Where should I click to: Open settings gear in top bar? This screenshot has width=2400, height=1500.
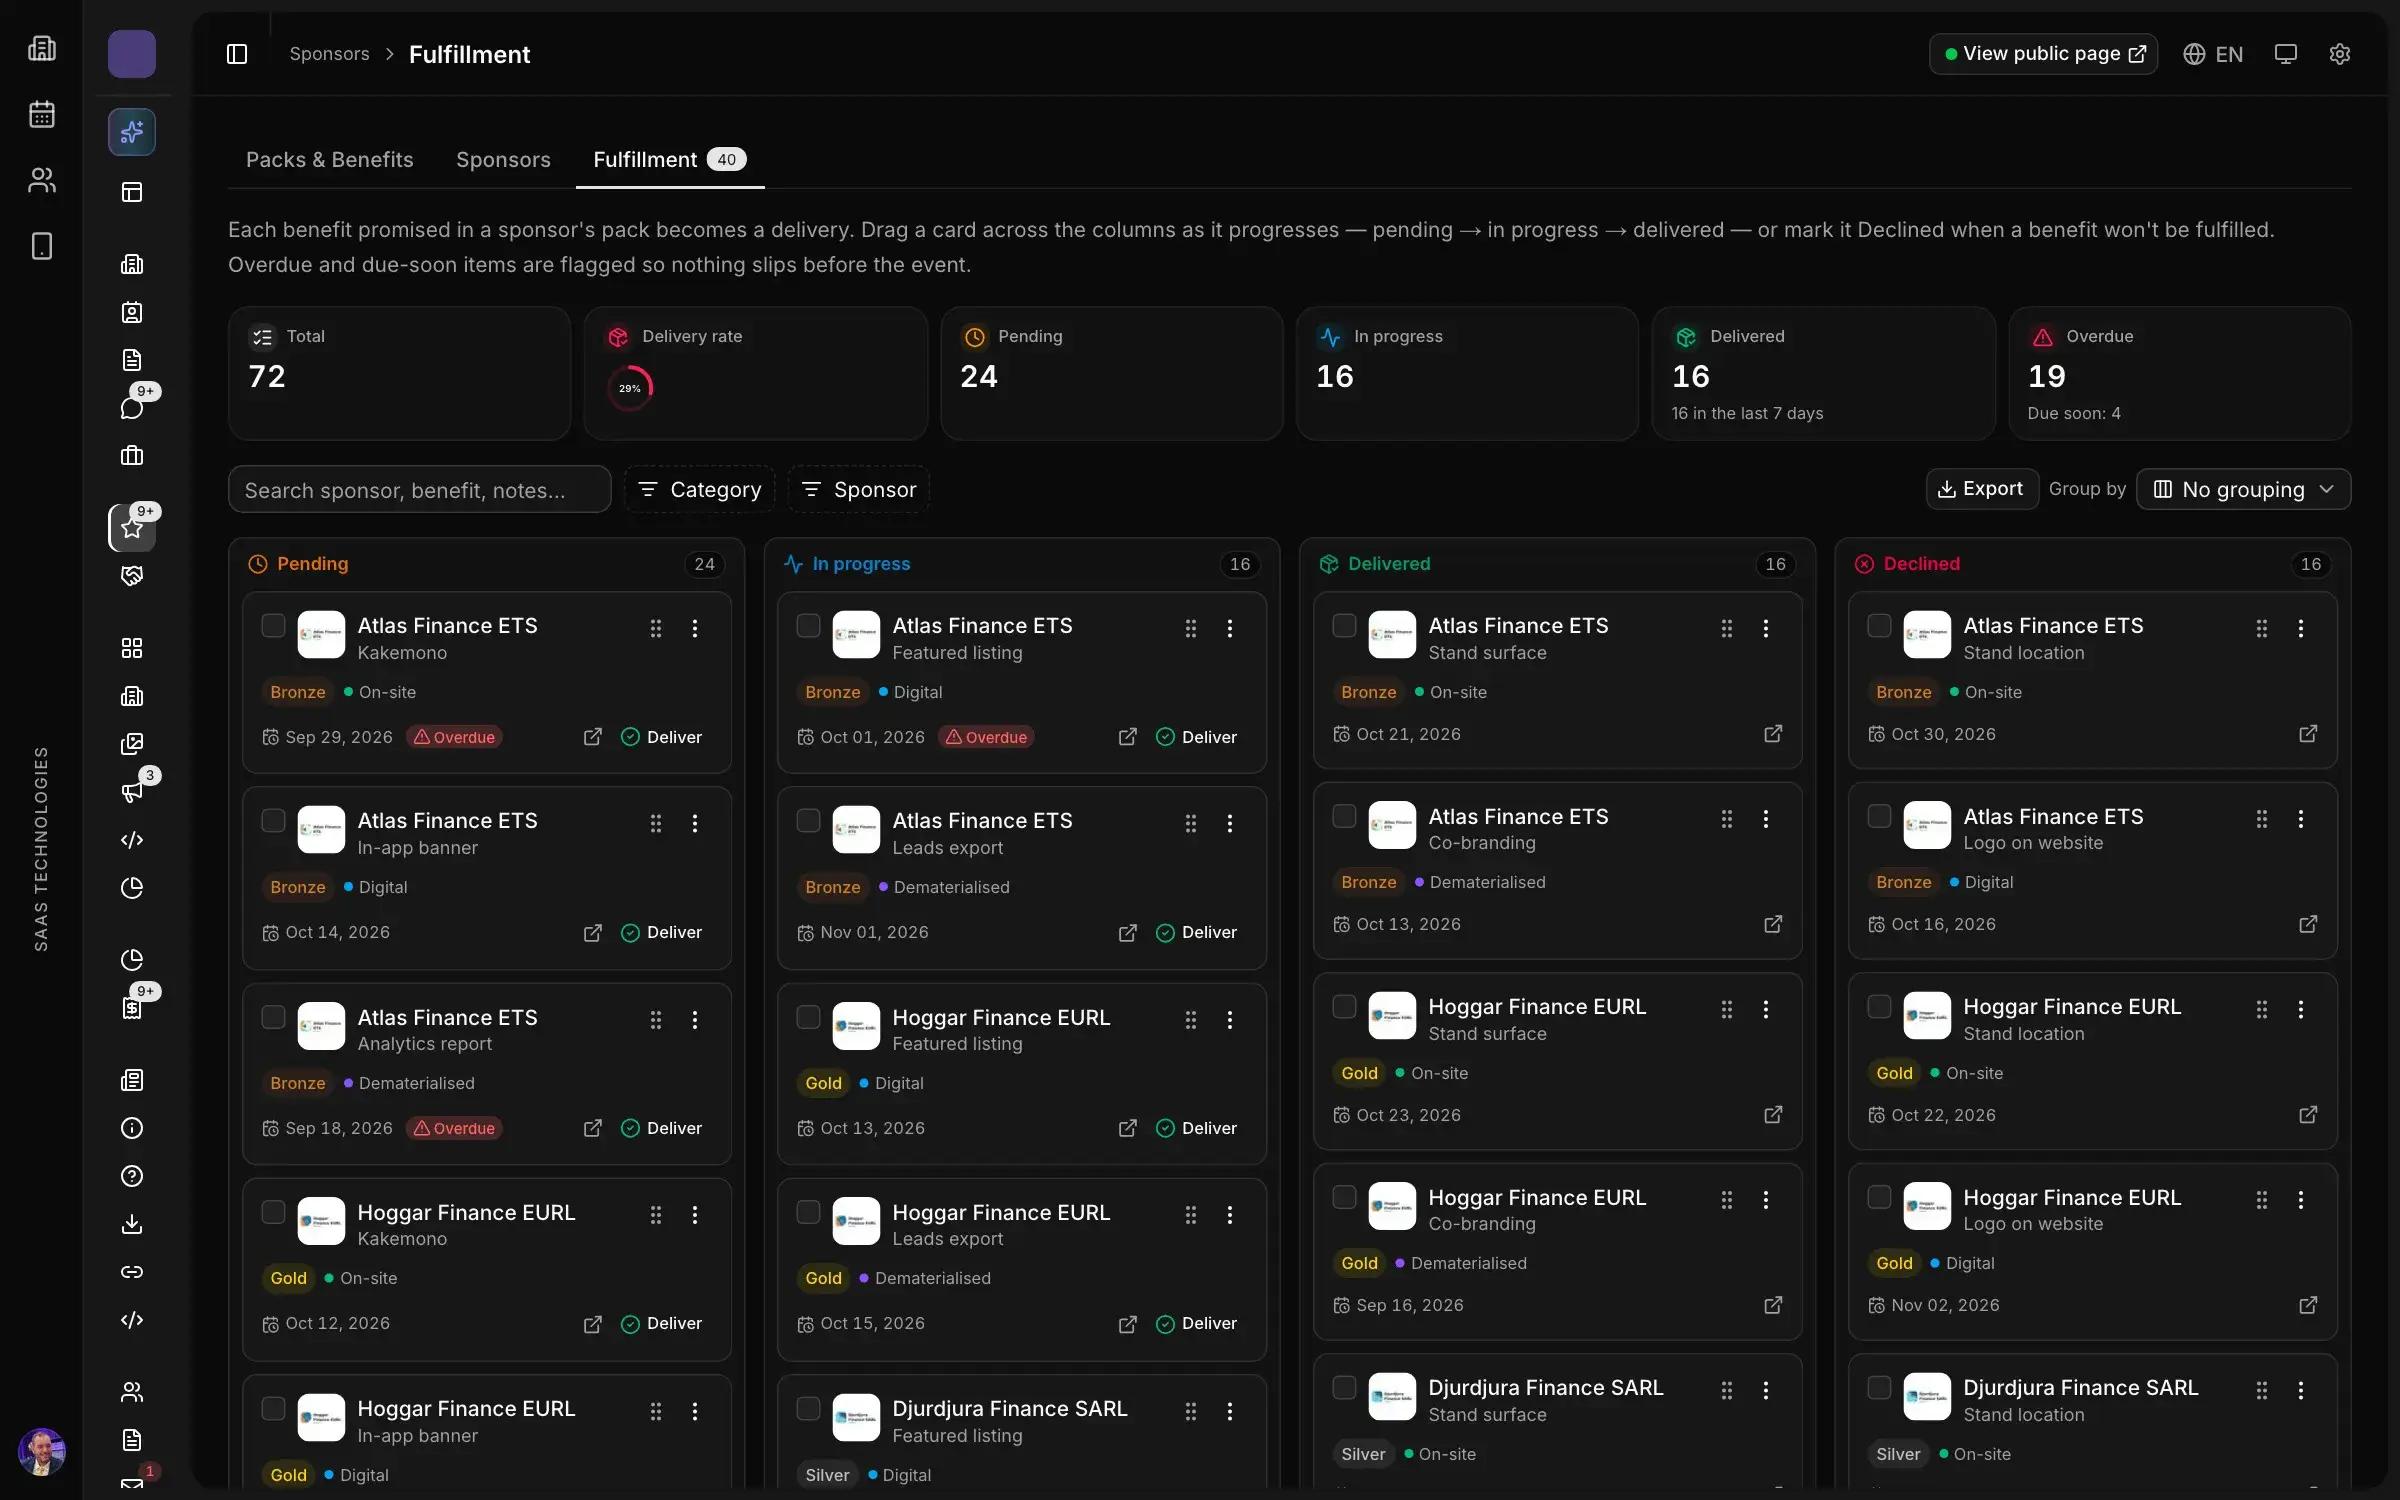(2339, 54)
